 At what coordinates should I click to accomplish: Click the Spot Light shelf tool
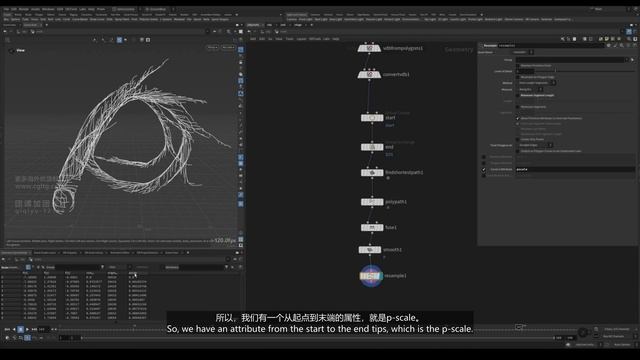(x=321, y=19)
